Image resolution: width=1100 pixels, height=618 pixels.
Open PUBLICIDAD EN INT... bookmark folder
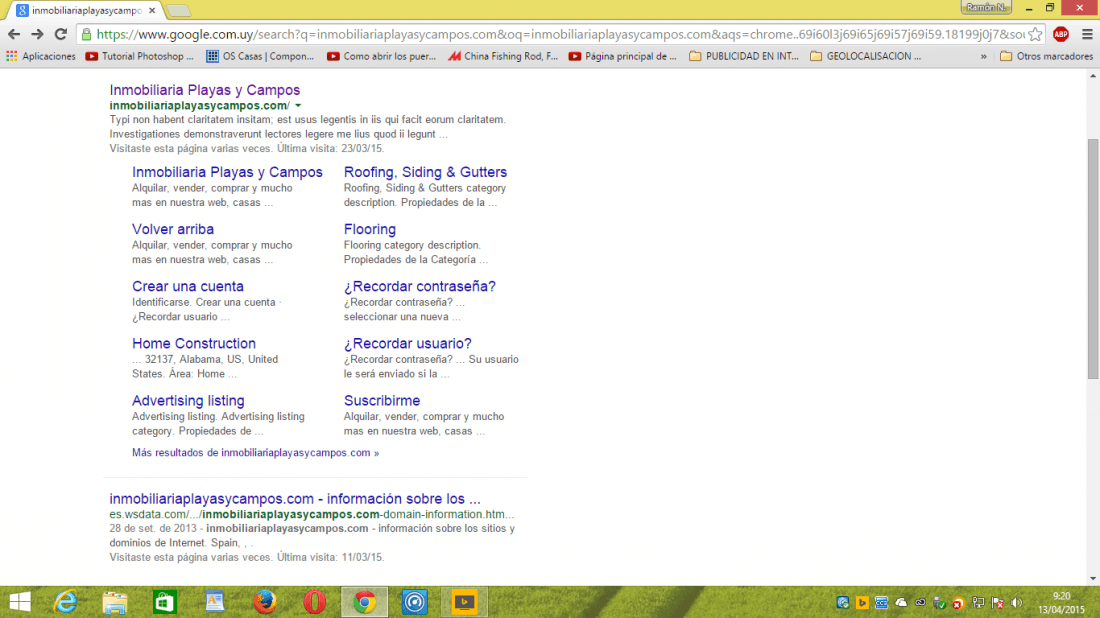point(744,56)
